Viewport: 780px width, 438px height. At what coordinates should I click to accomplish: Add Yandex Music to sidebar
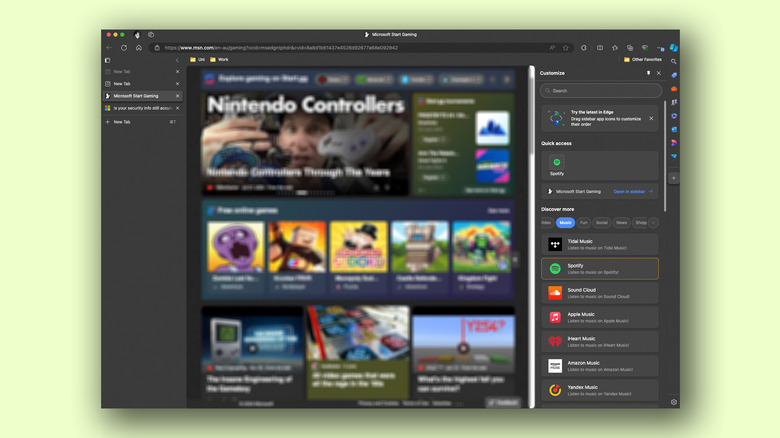(x=600, y=390)
